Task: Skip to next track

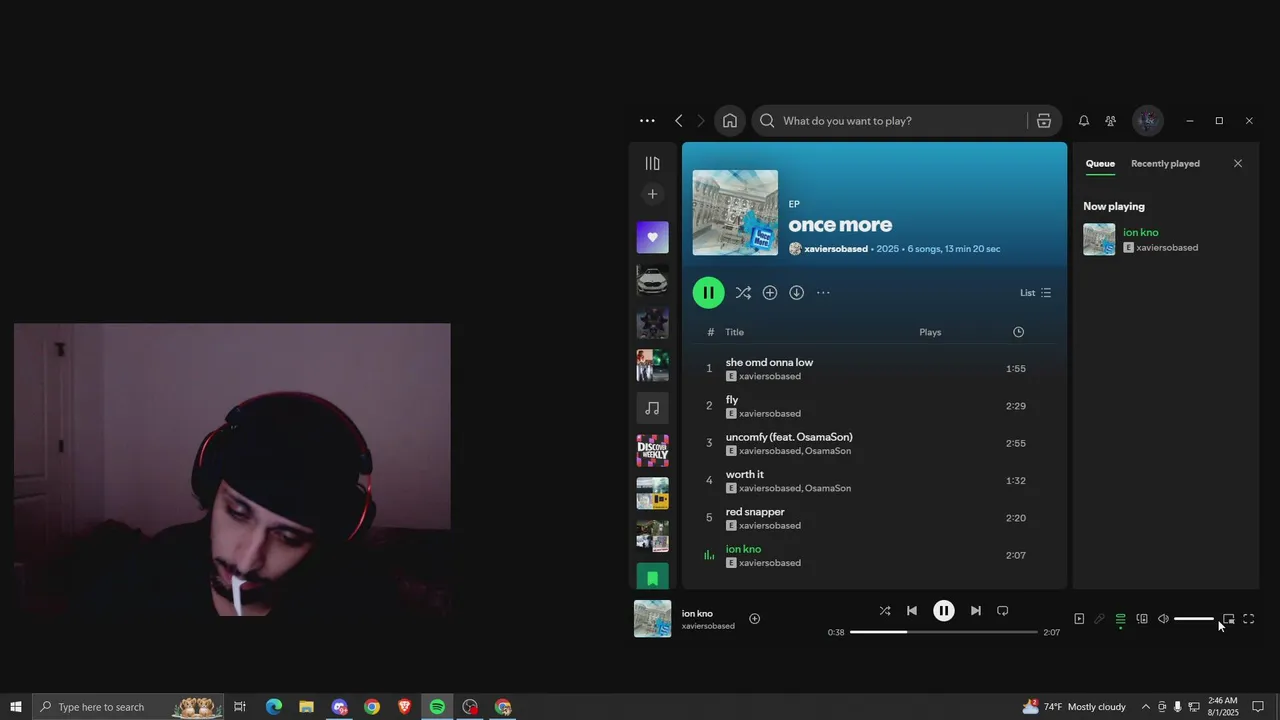Action: 975,611
